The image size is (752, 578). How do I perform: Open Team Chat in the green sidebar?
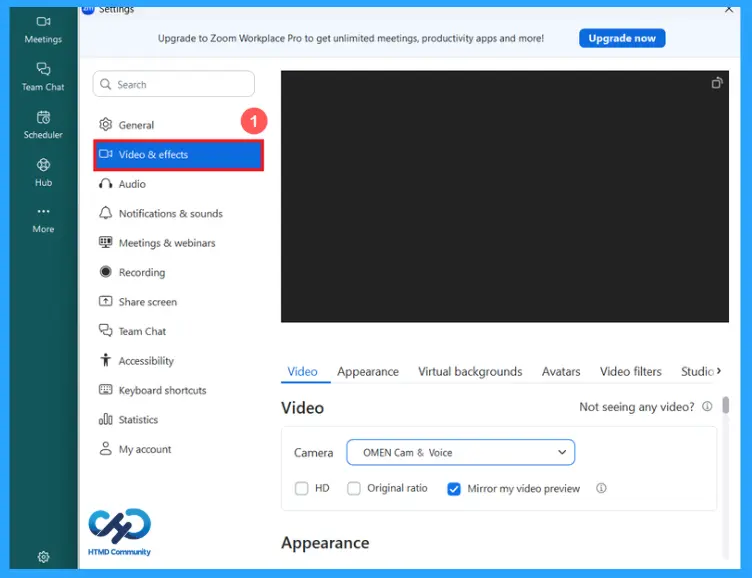coord(43,77)
